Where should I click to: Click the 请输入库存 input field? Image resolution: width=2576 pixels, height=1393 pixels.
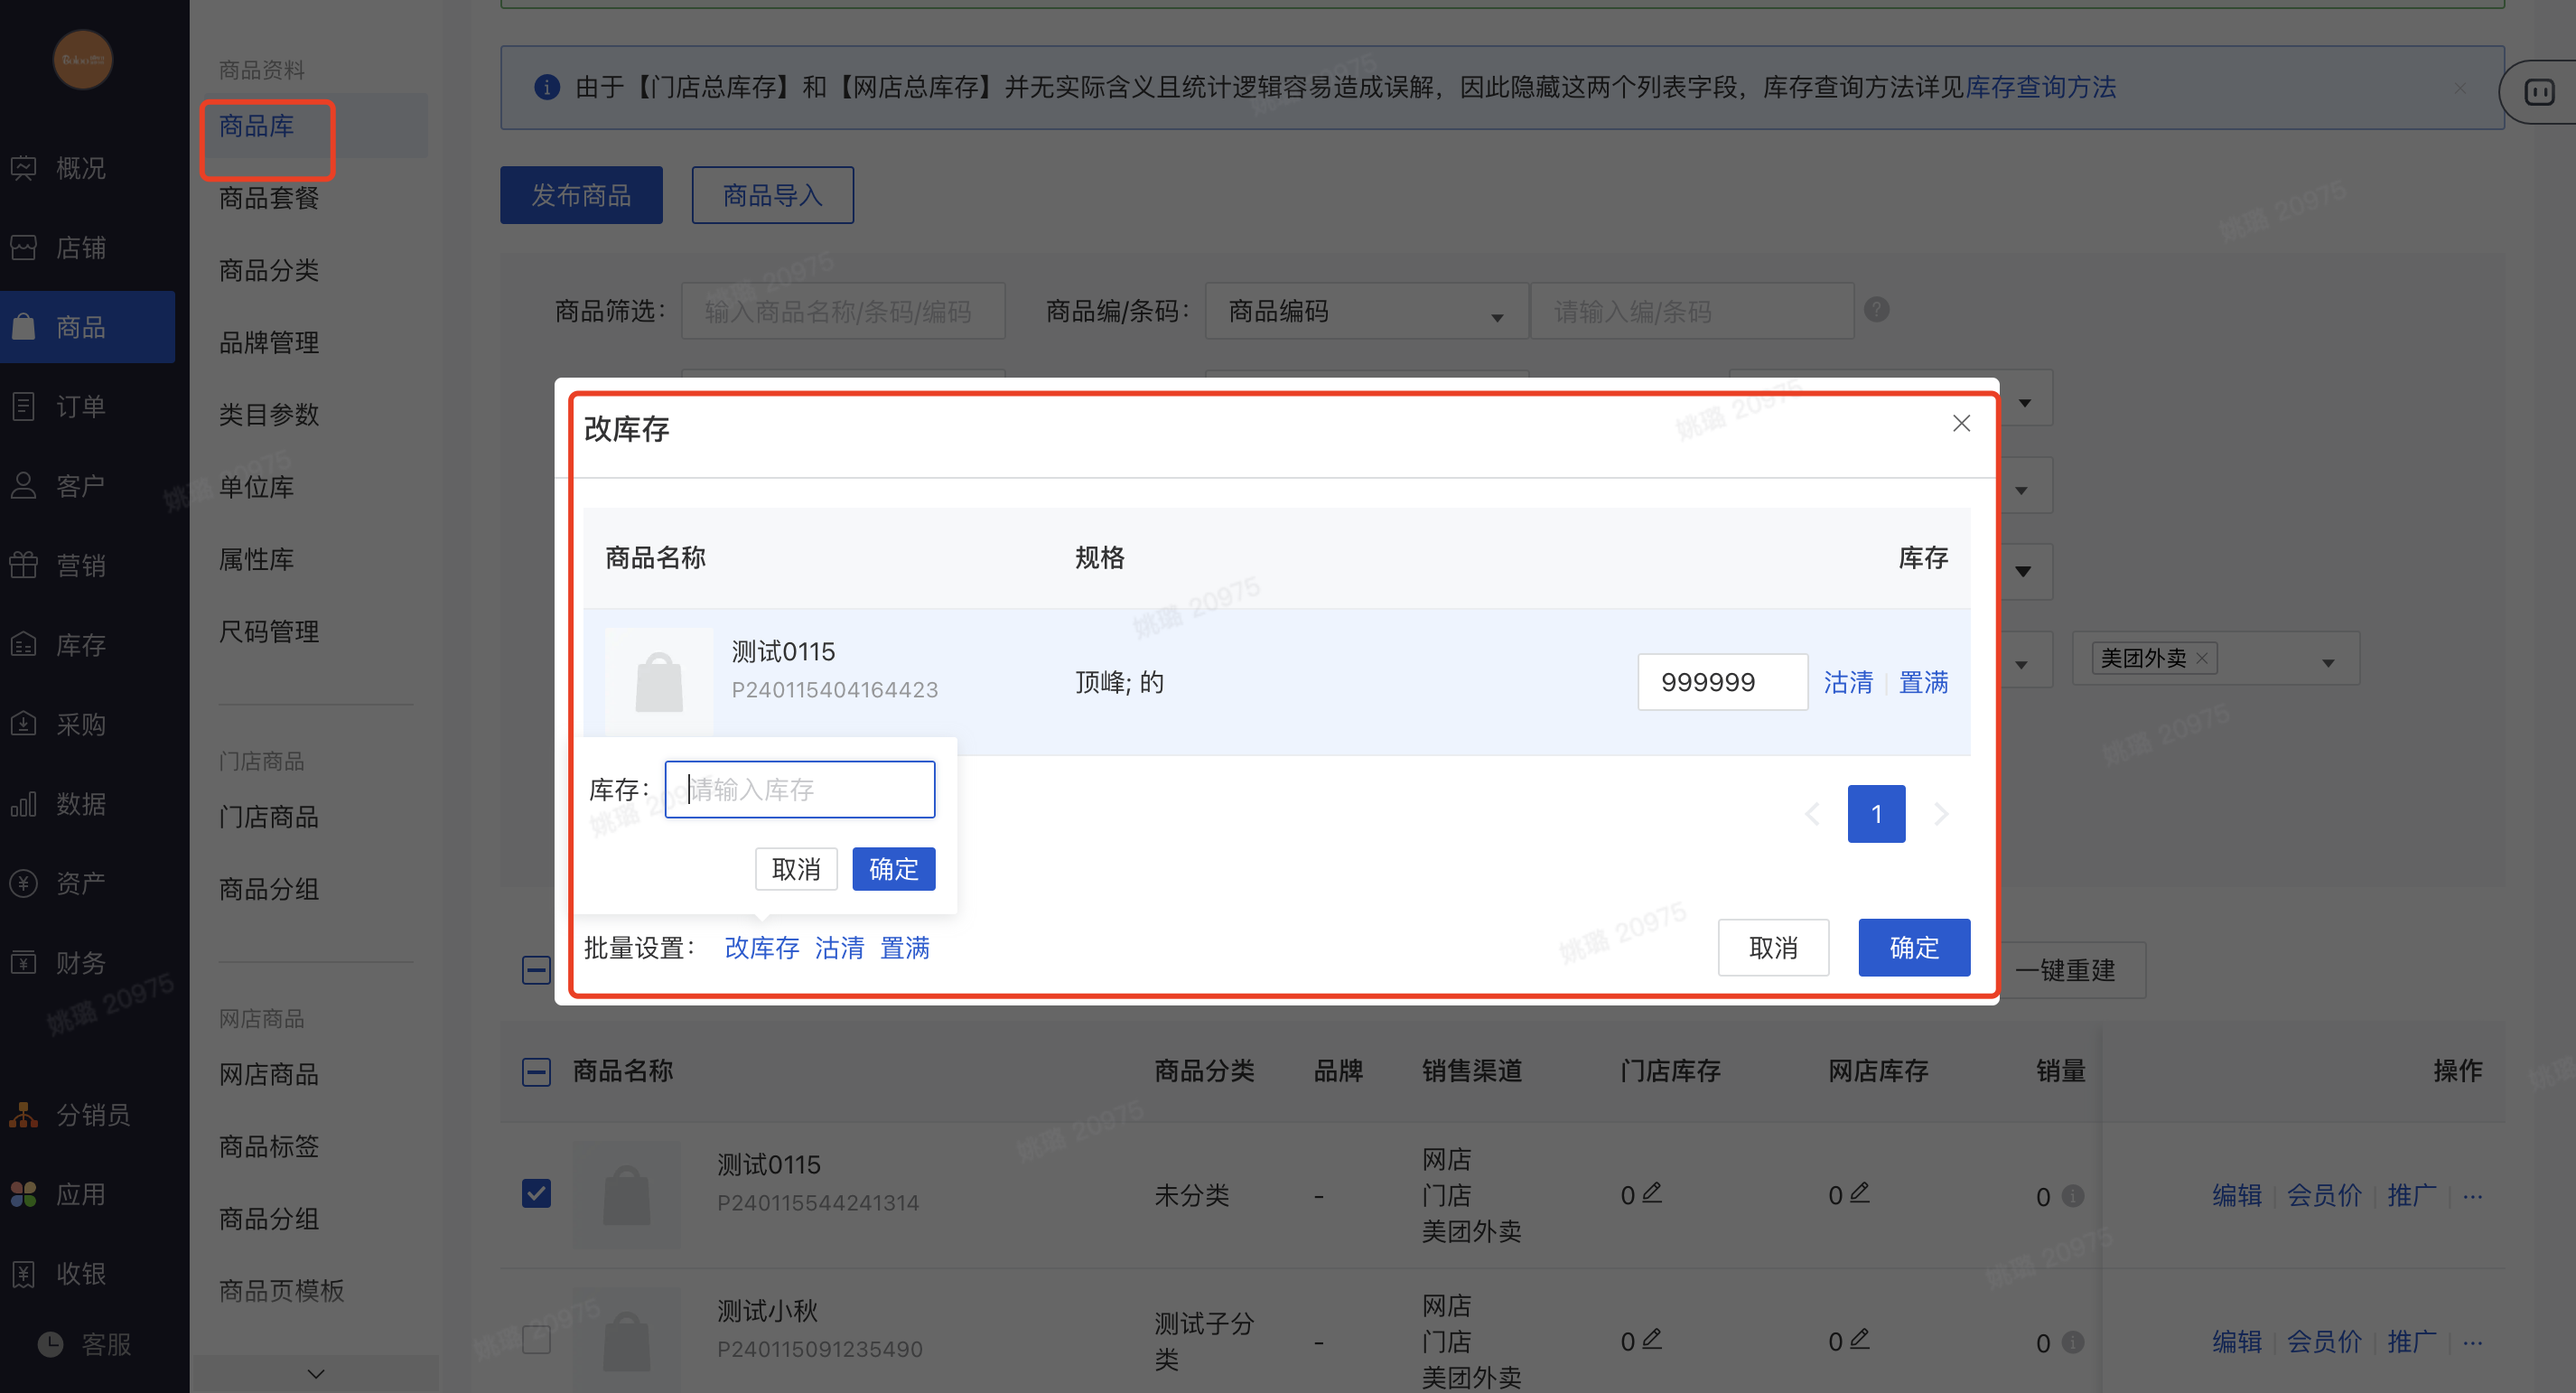[800, 790]
